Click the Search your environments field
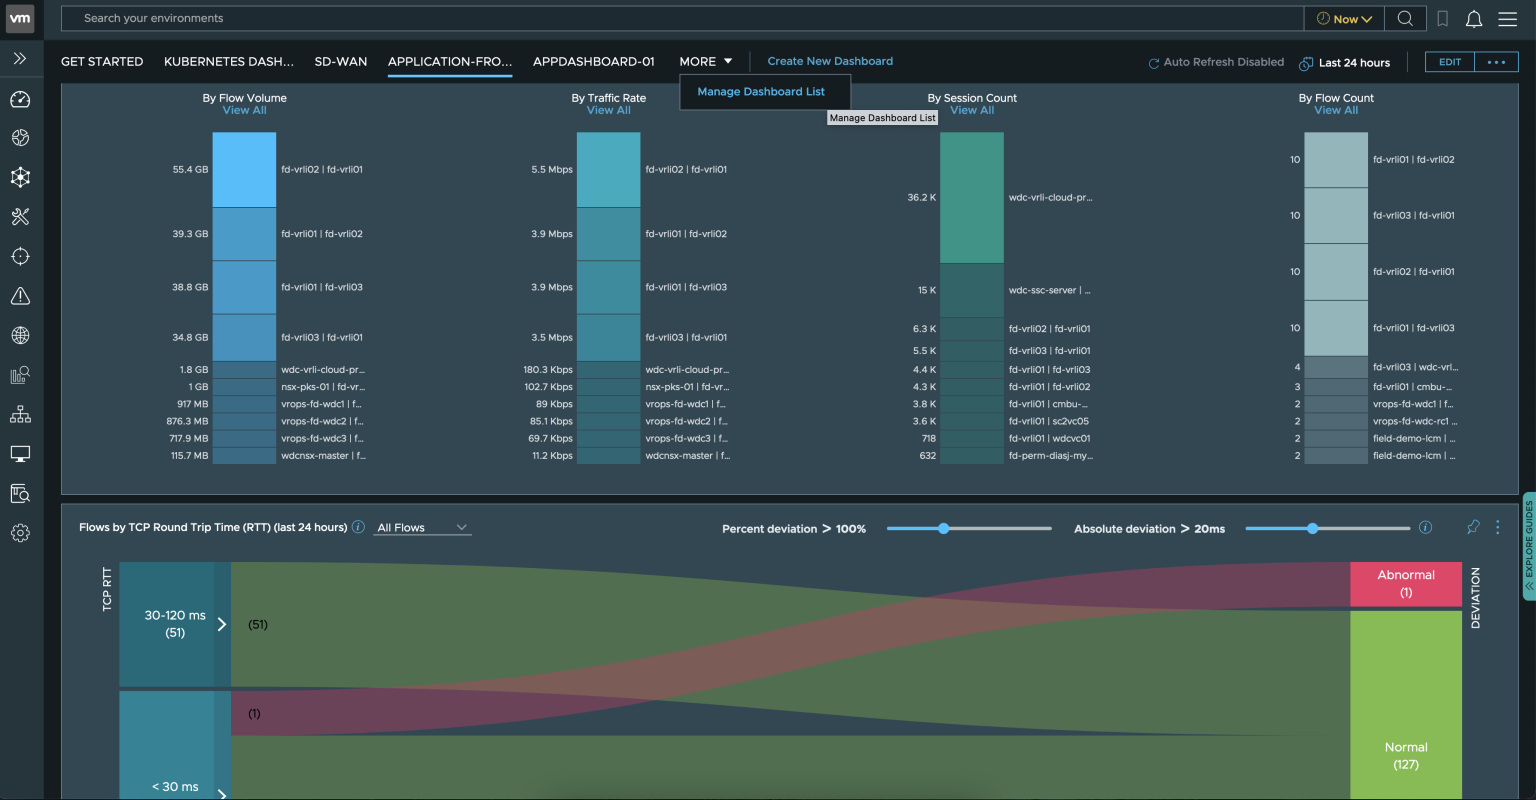This screenshot has height=800, width=1536. (680, 18)
